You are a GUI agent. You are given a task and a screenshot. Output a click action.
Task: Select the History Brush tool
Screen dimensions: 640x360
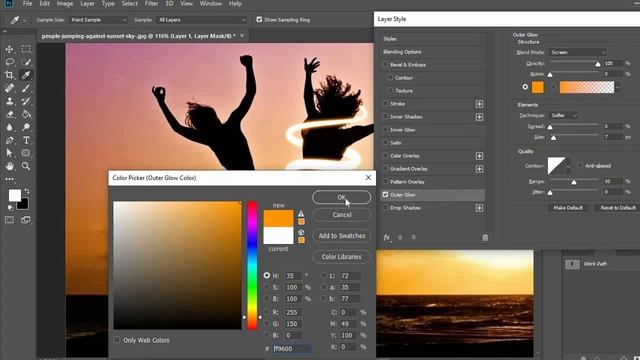pos(26,101)
